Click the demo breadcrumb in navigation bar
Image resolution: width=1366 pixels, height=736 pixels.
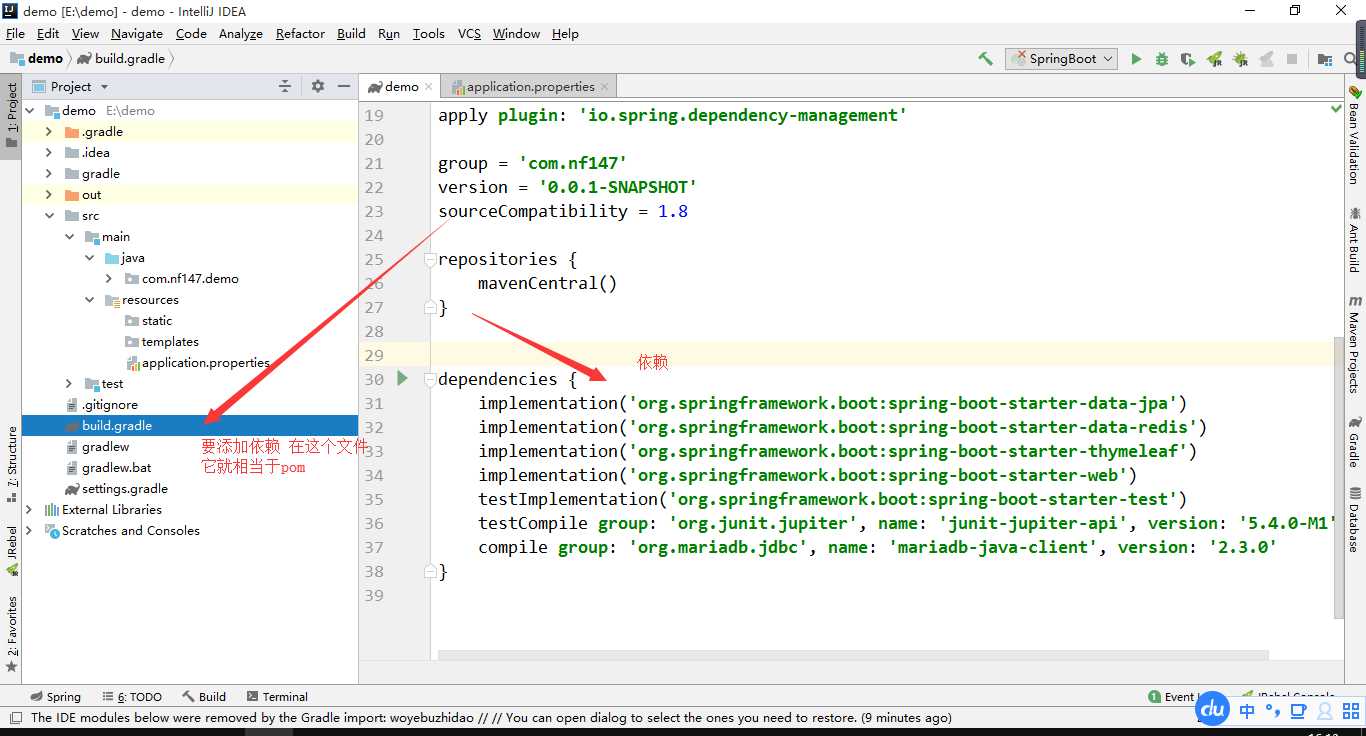37,59
